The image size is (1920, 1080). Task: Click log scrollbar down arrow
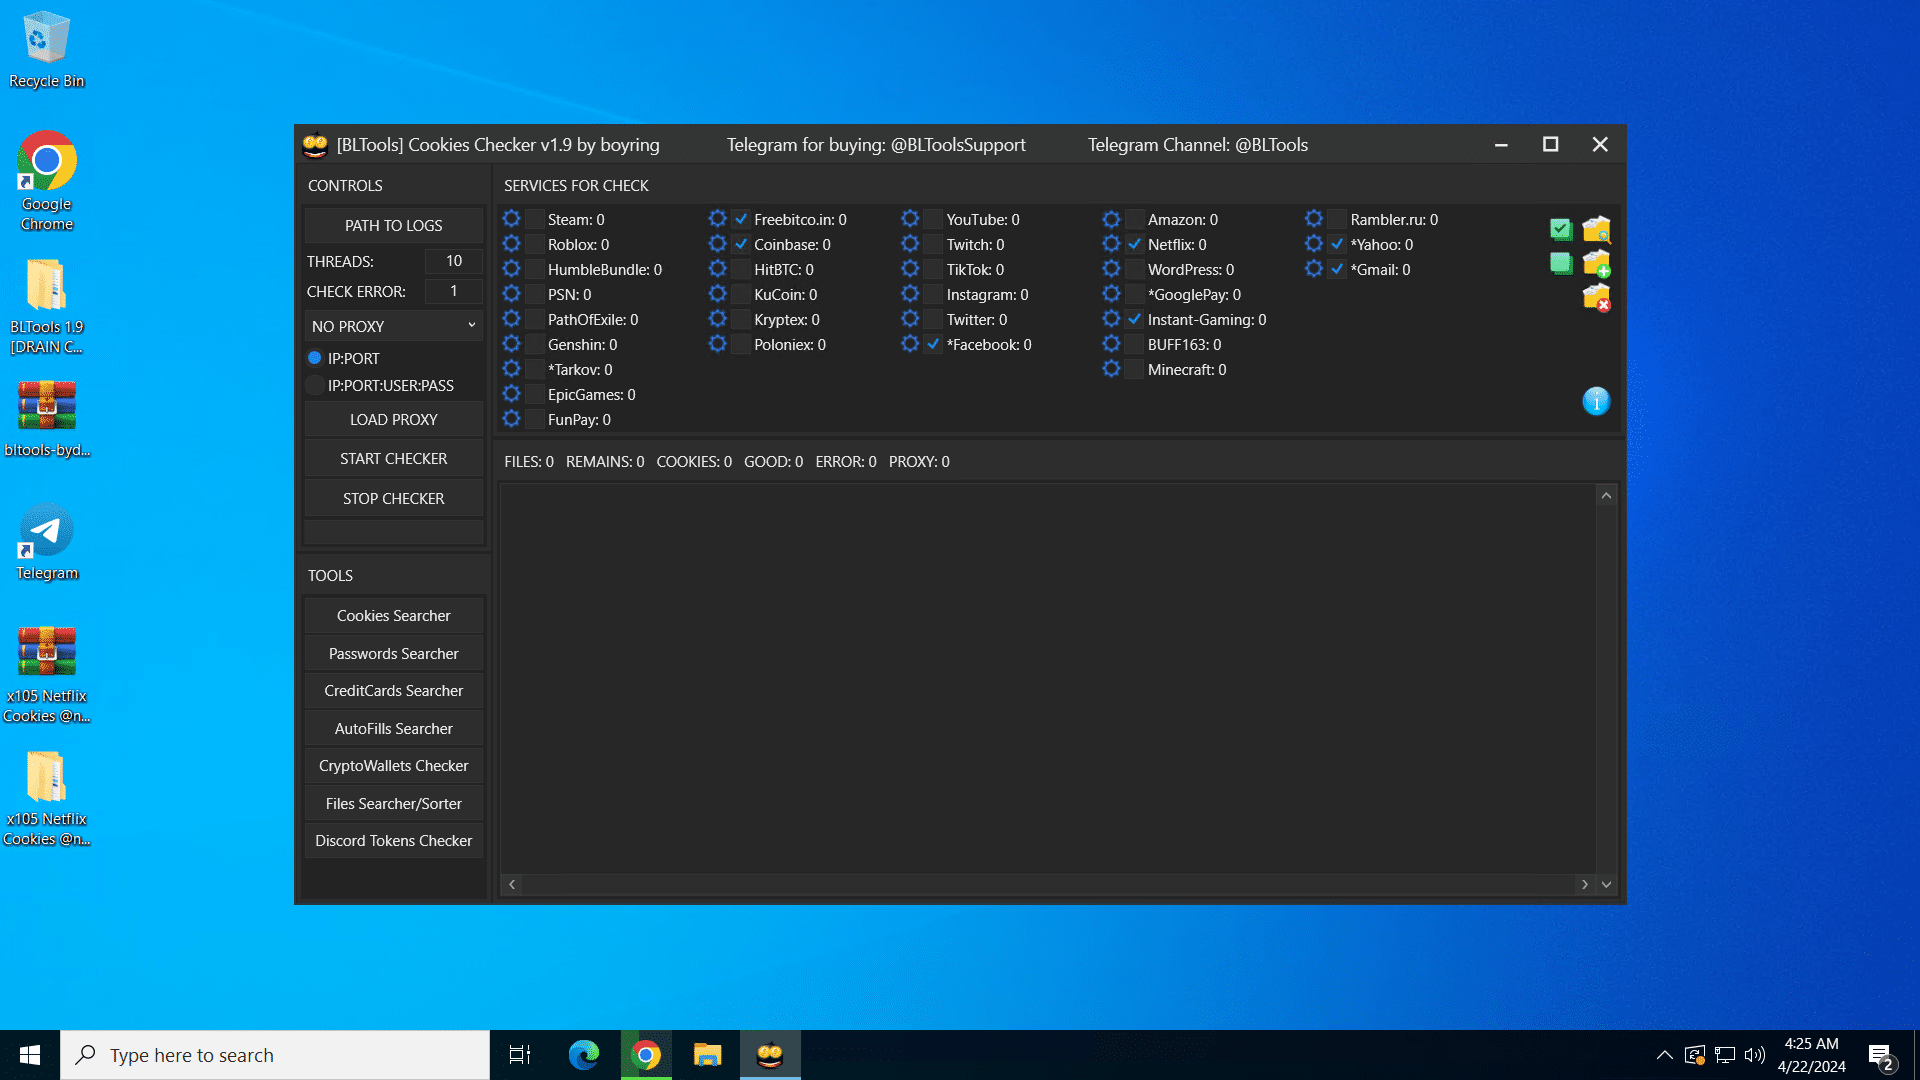coord(1606,884)
